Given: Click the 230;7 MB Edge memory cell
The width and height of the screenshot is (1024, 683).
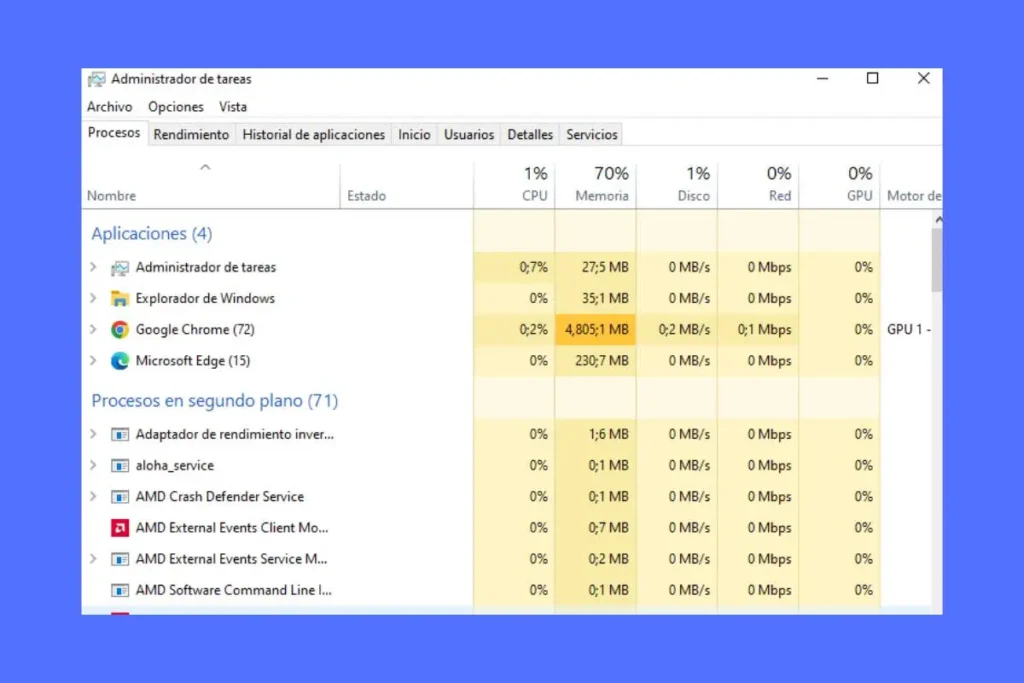Looking at the screenshot, I should (595, 360).
